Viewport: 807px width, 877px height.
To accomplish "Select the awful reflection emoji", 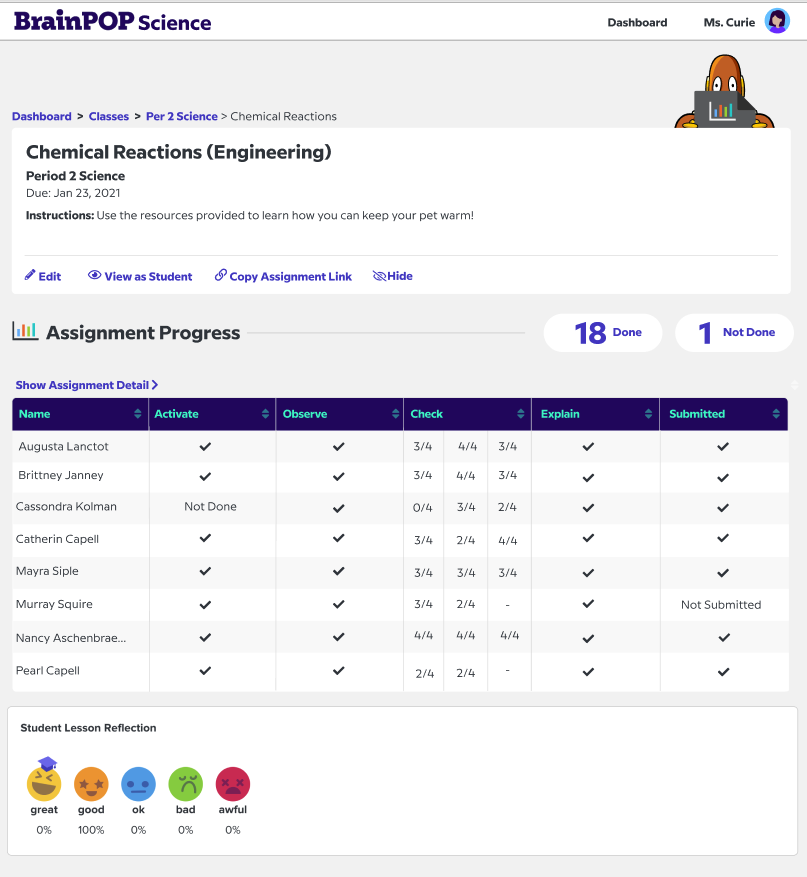I will 233,784.
